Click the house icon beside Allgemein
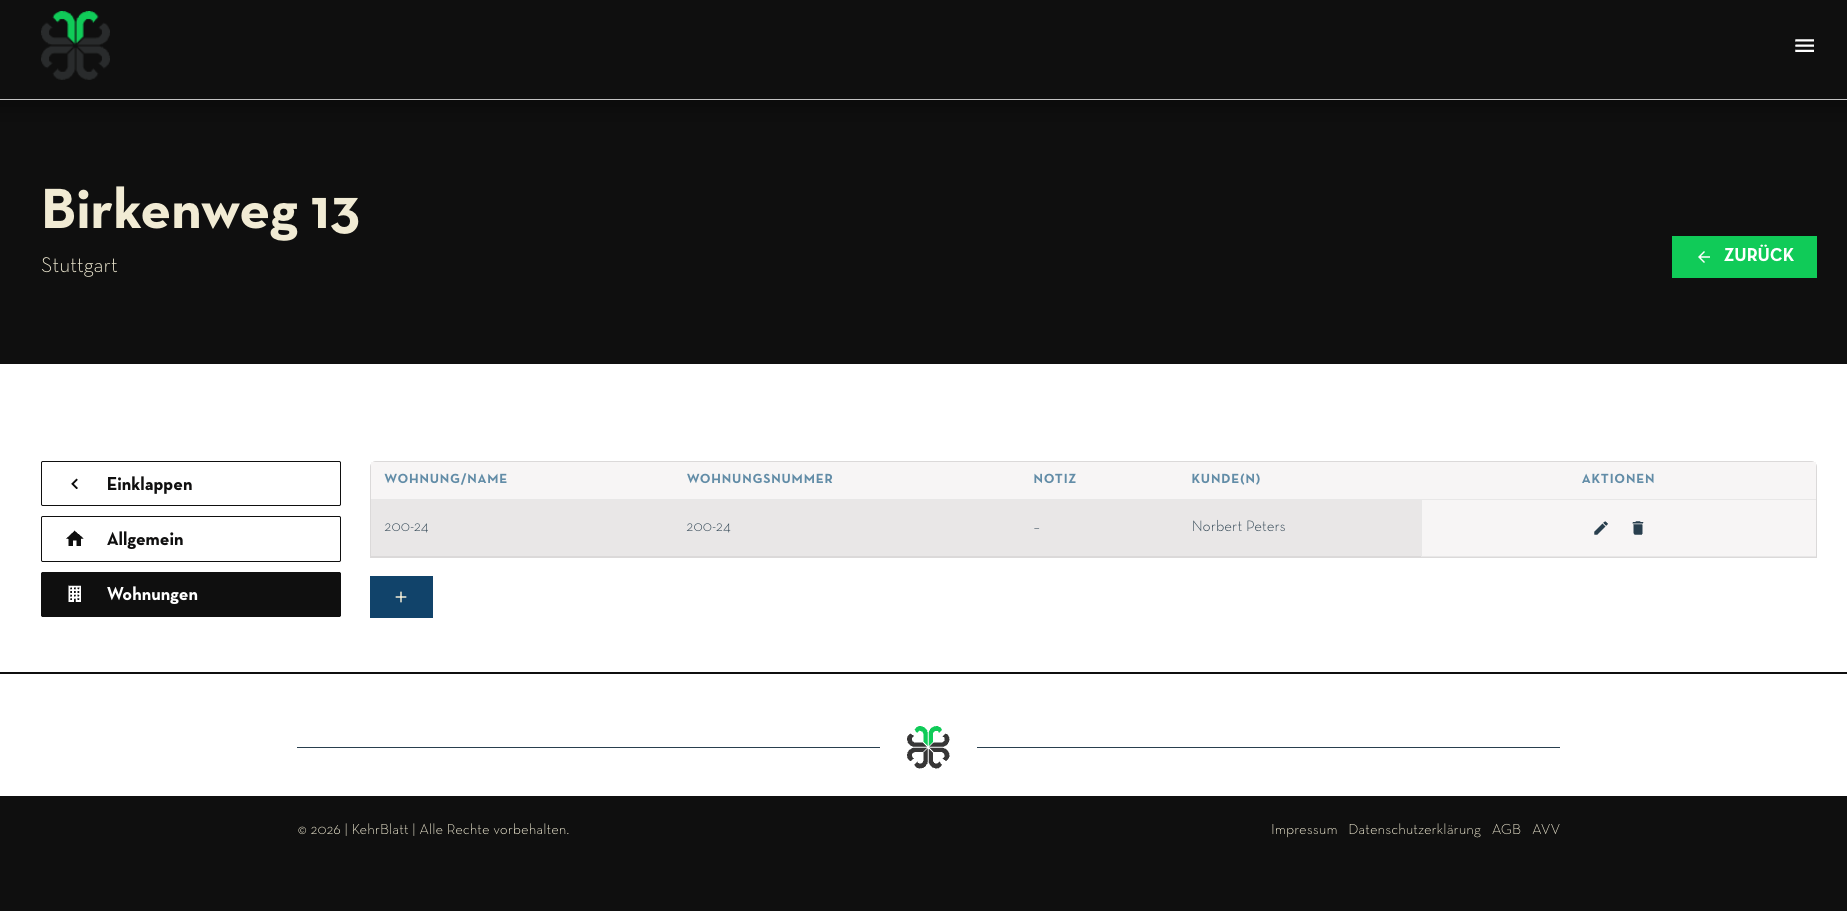 click(75, 539)
